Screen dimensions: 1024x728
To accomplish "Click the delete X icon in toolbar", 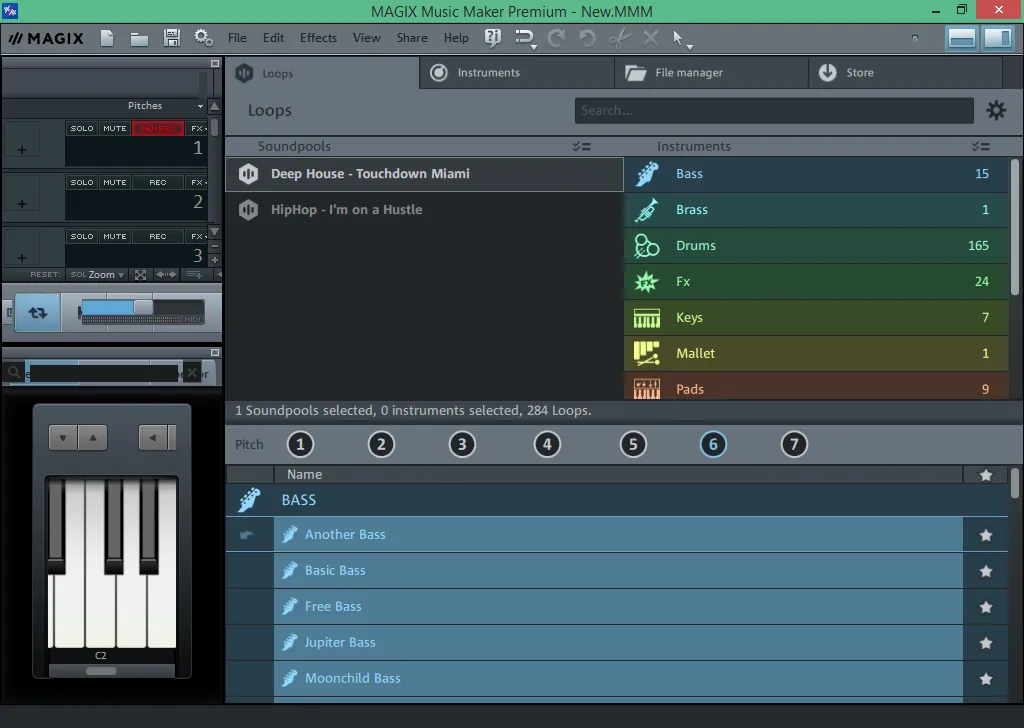I will (650, 38).
